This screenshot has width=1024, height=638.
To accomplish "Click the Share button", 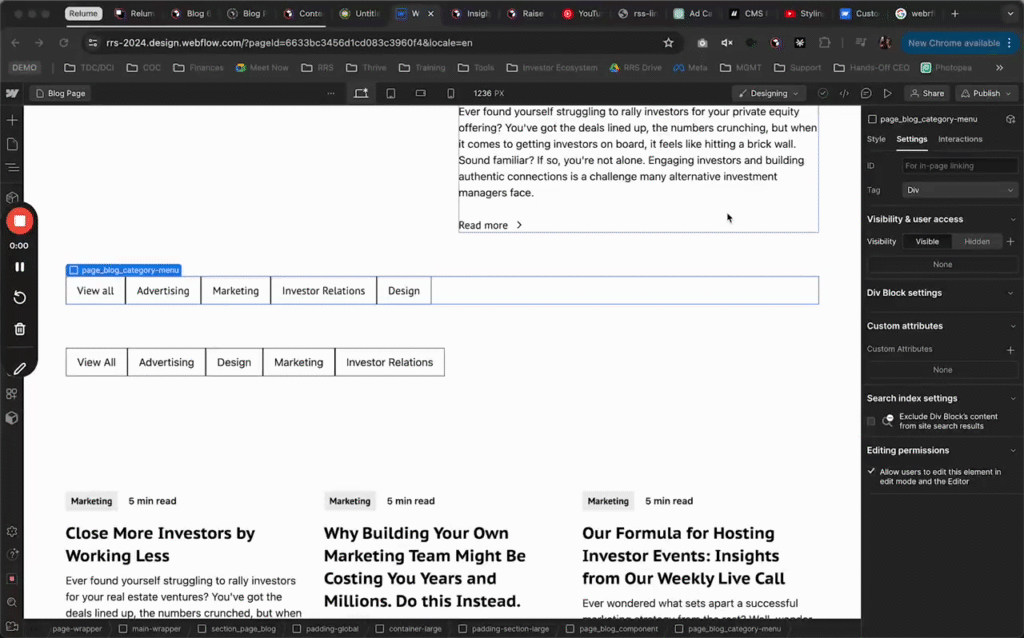I will [x=927, y=93].
